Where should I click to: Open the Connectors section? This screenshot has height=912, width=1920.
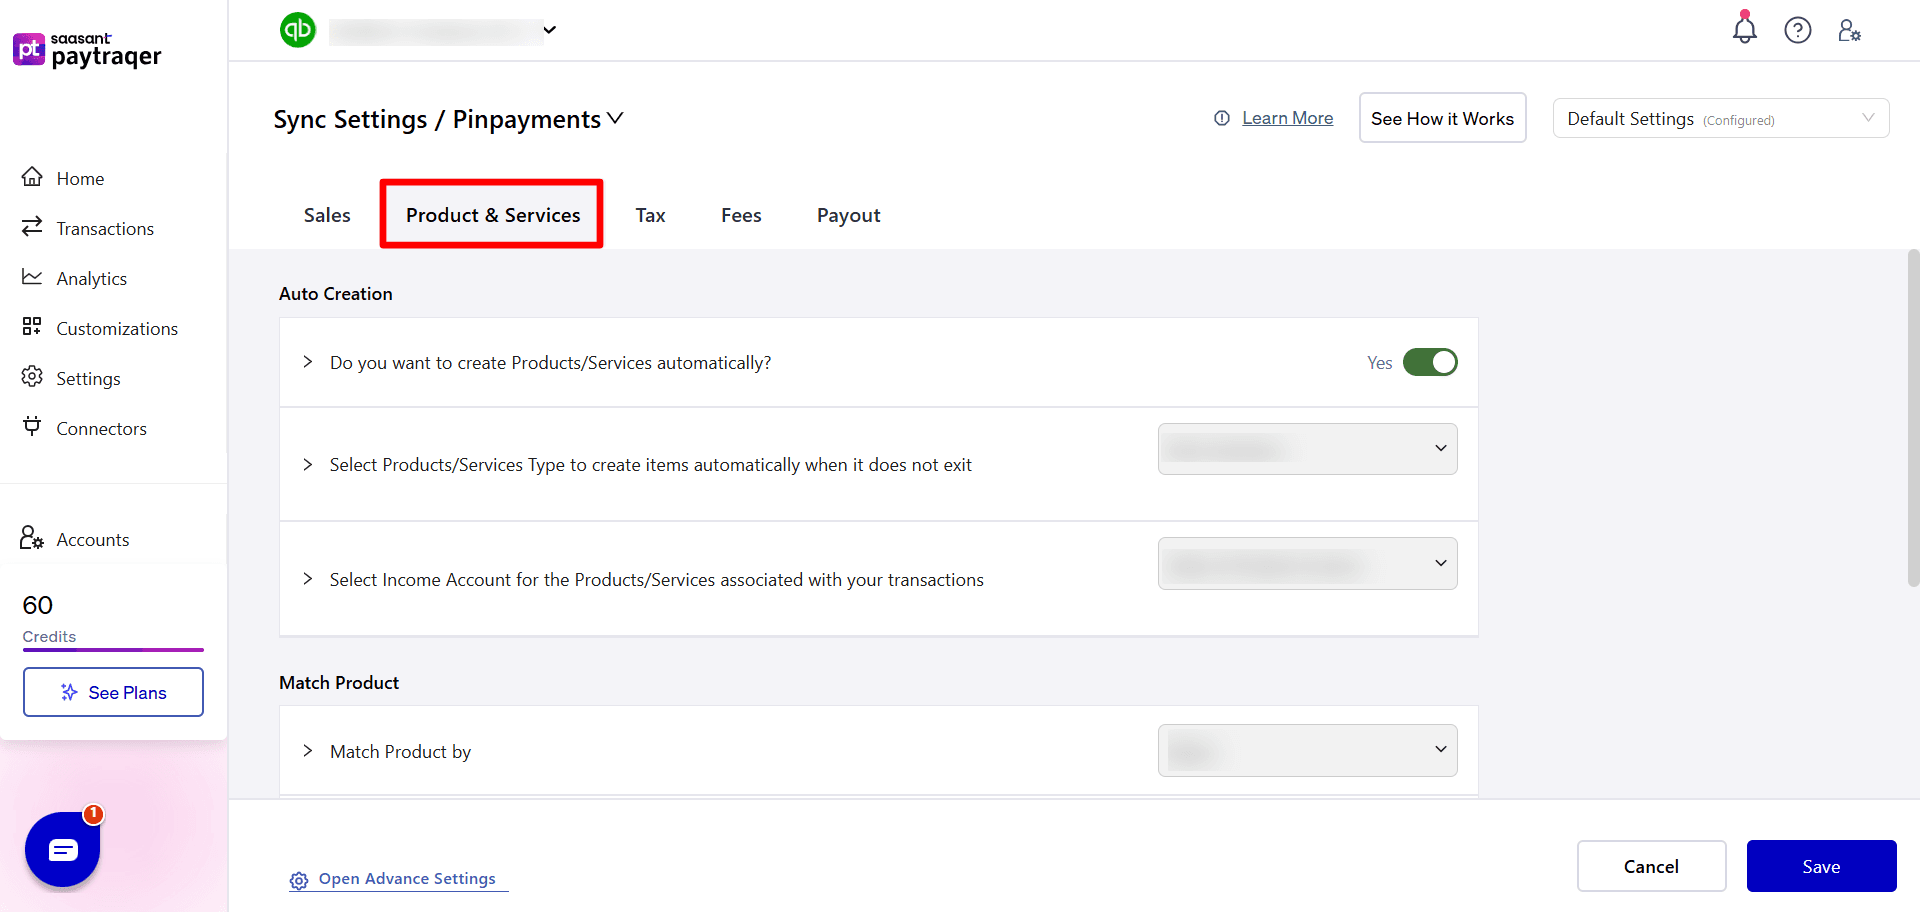100,428
